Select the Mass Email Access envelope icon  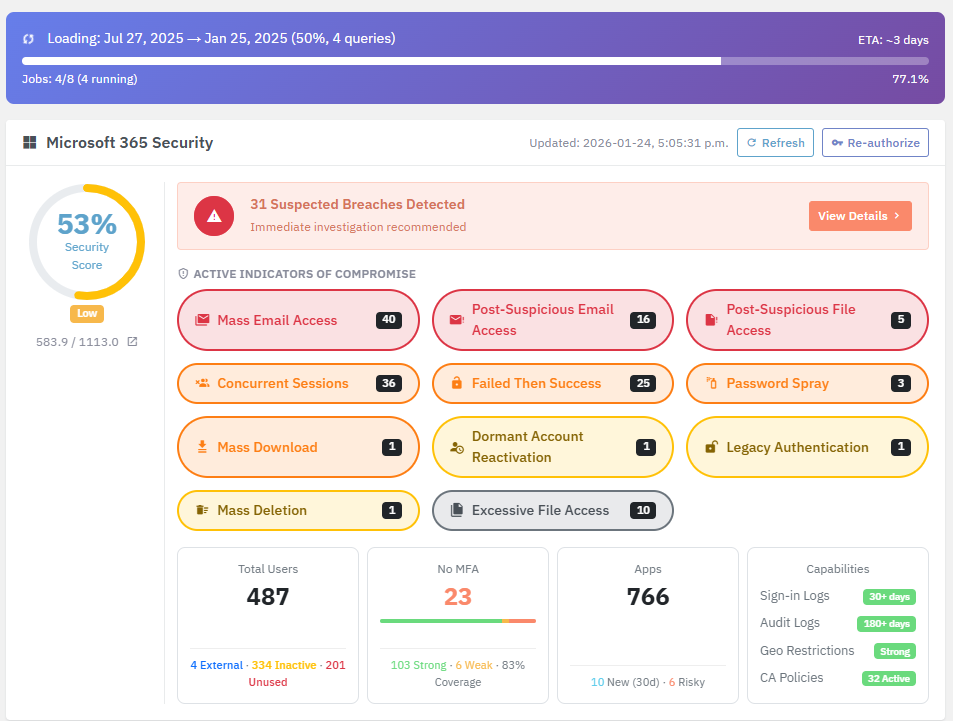pyautogui.click(x=203, y=320)
